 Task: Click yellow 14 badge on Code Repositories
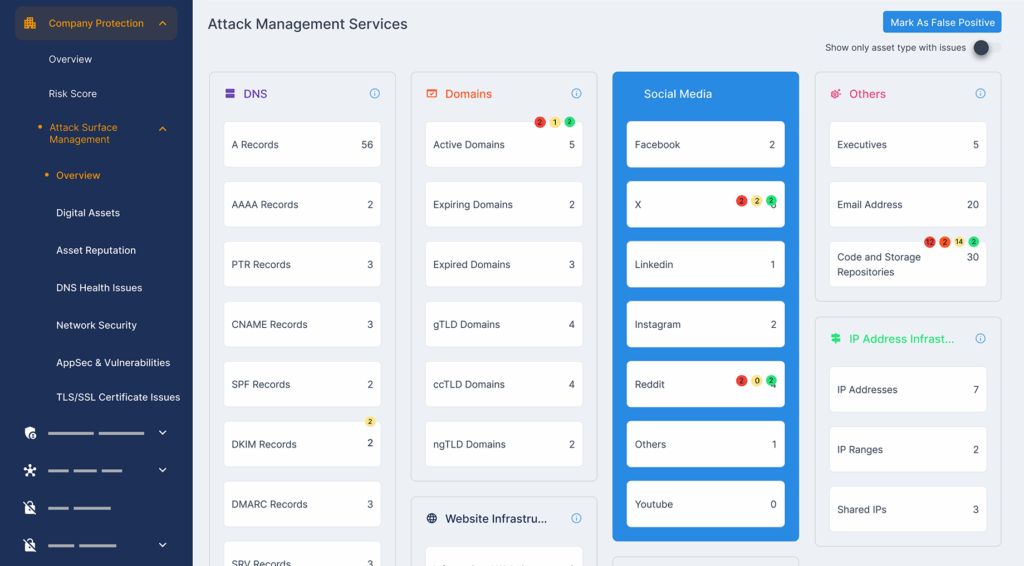[x=959, y=242]
